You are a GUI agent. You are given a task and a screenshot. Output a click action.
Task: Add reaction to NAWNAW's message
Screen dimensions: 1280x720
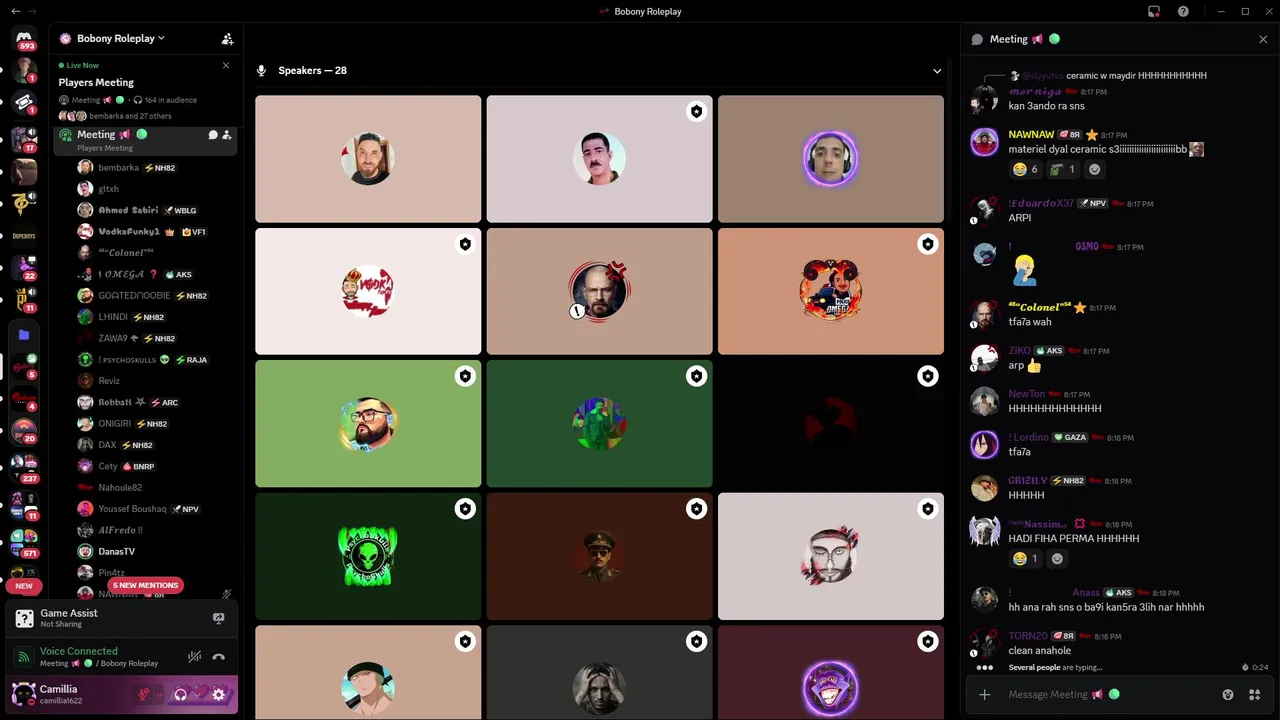[1094, 169]
